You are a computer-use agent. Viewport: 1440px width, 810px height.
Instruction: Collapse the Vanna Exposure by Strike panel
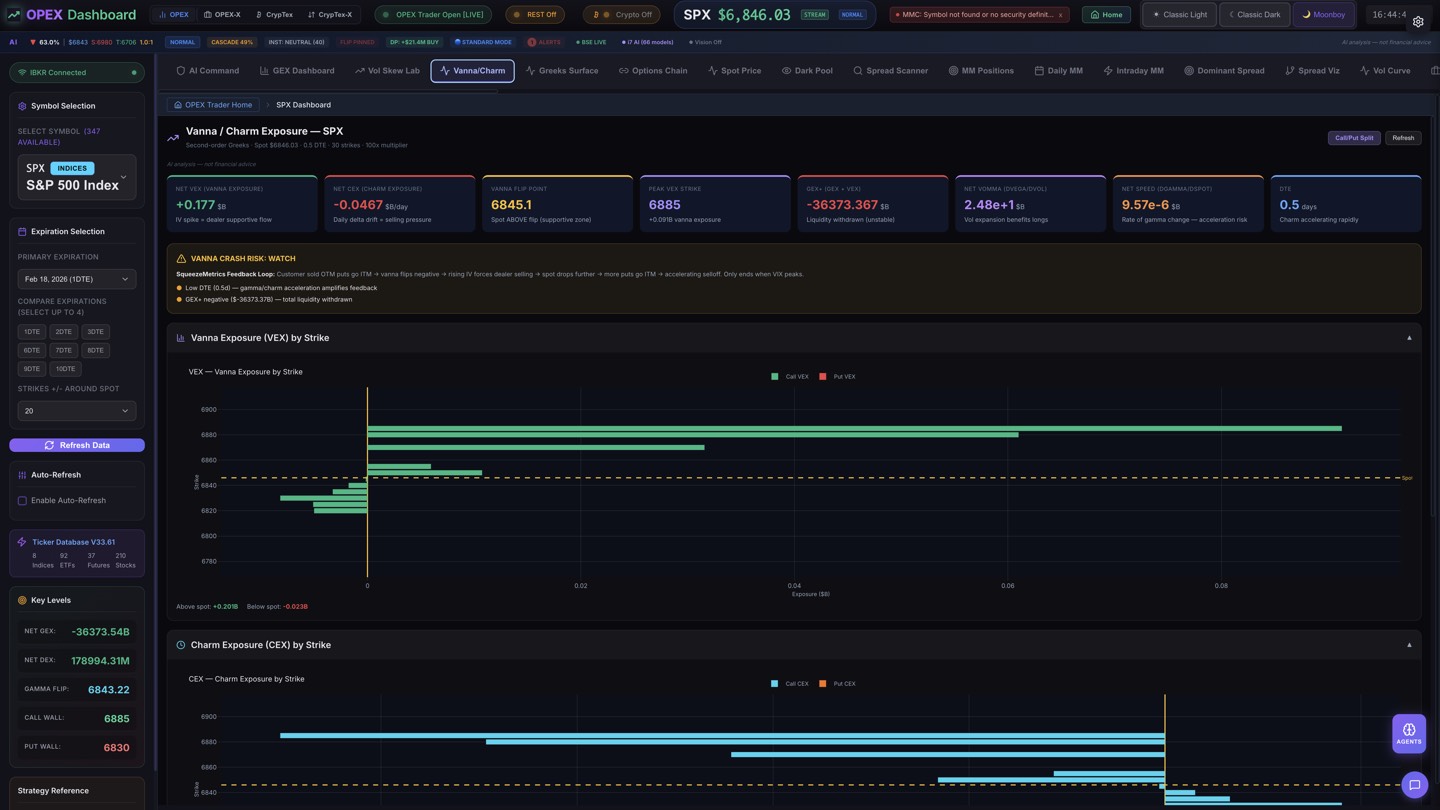pyautogui.click(x=1409, y=338)
